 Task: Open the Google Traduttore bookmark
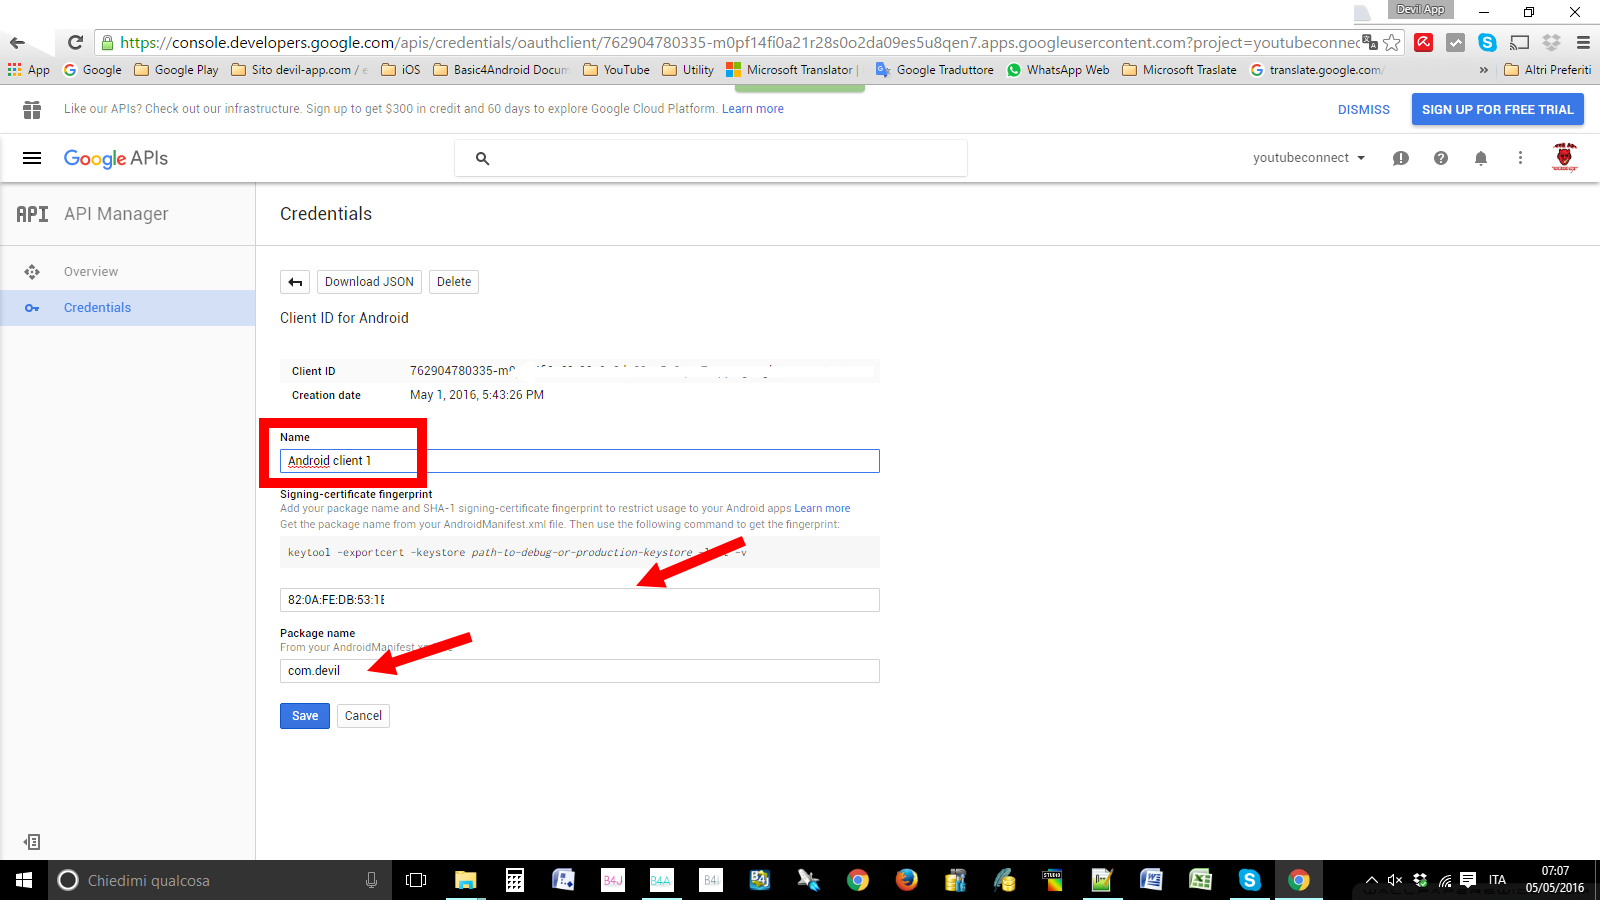click(935, 70)
